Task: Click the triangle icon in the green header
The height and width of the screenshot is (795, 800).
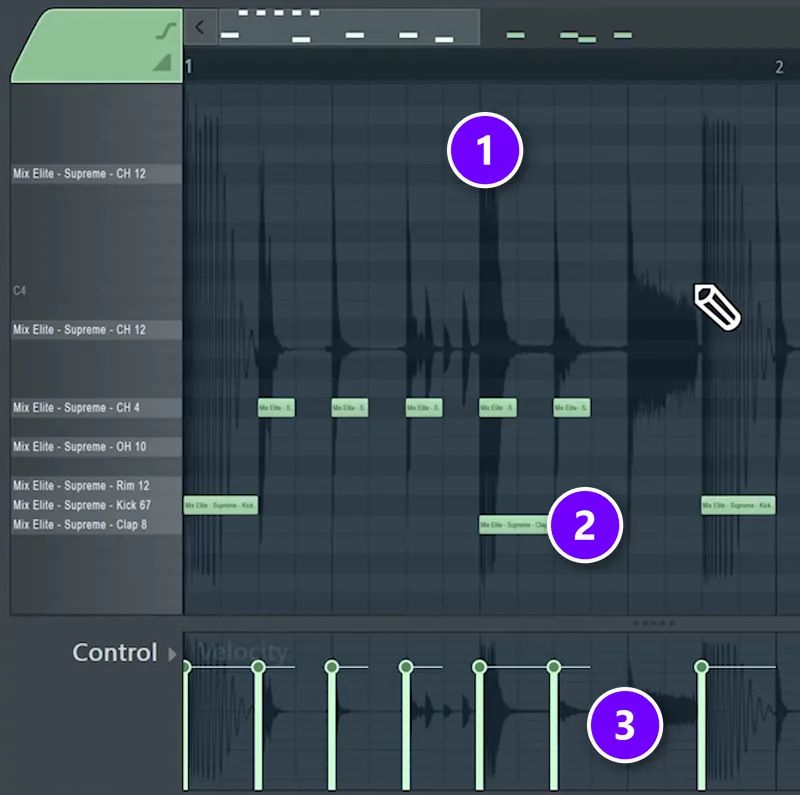Action: click(x=162, y=62)
